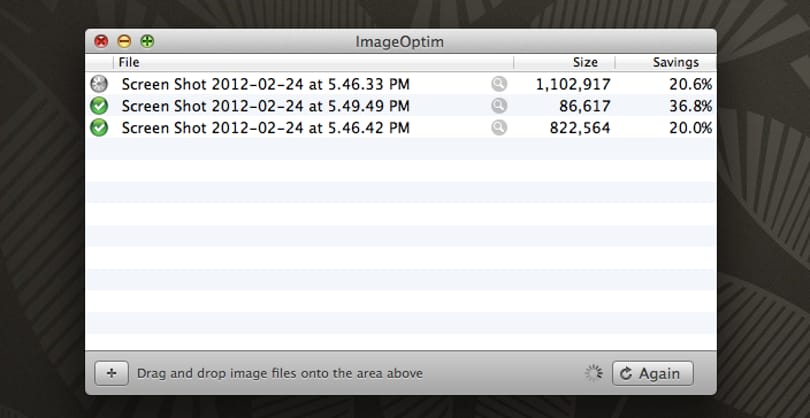Click the size value 1,102,917

pos(573,84)
